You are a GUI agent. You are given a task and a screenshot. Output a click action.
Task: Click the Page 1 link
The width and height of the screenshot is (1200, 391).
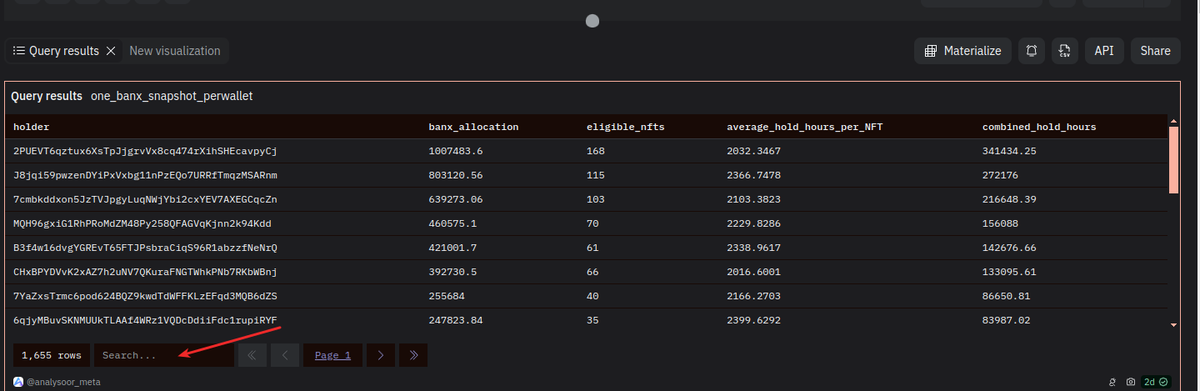[333, 355]
